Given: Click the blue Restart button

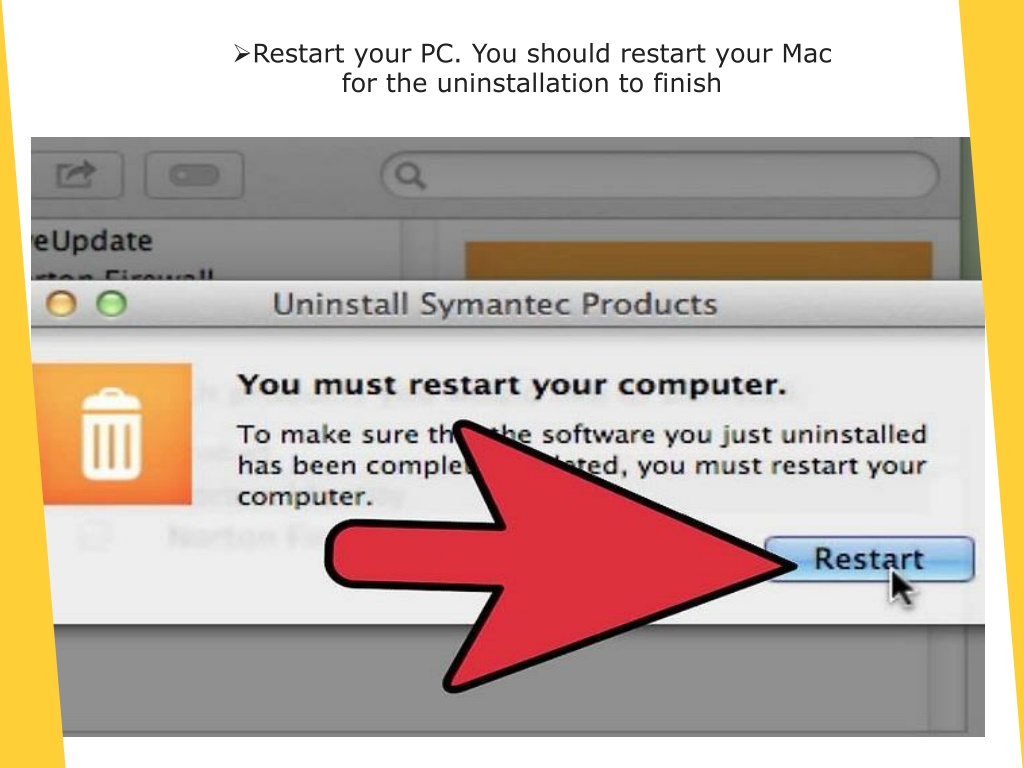Looking at the screenshot, I should pos(870,559).
